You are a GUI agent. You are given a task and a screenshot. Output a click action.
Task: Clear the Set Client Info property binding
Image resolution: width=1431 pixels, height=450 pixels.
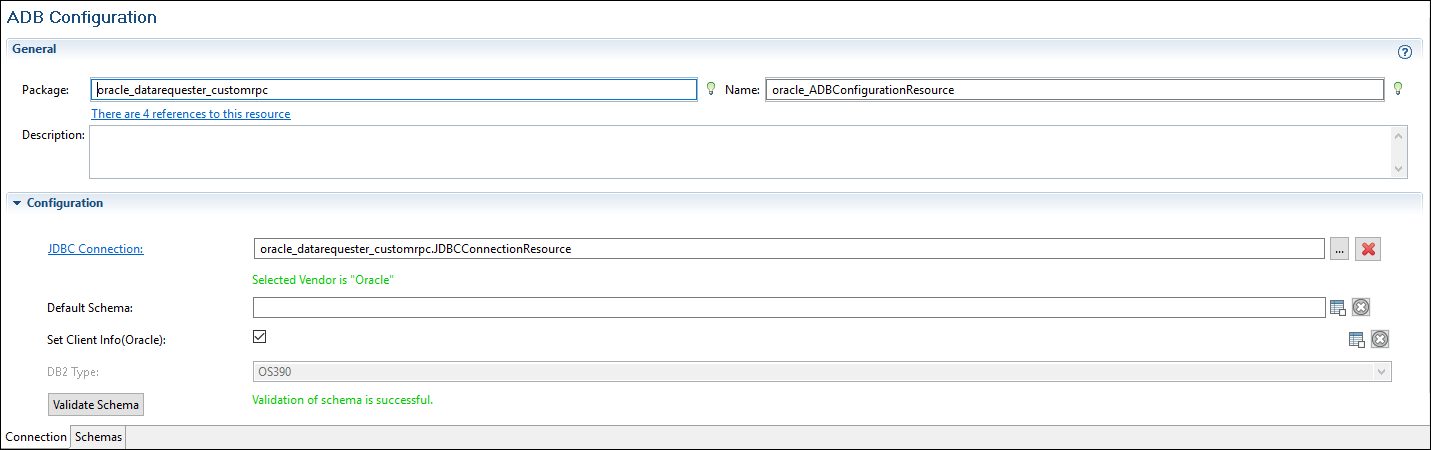pyautogui.click(x=1380, y=340)
